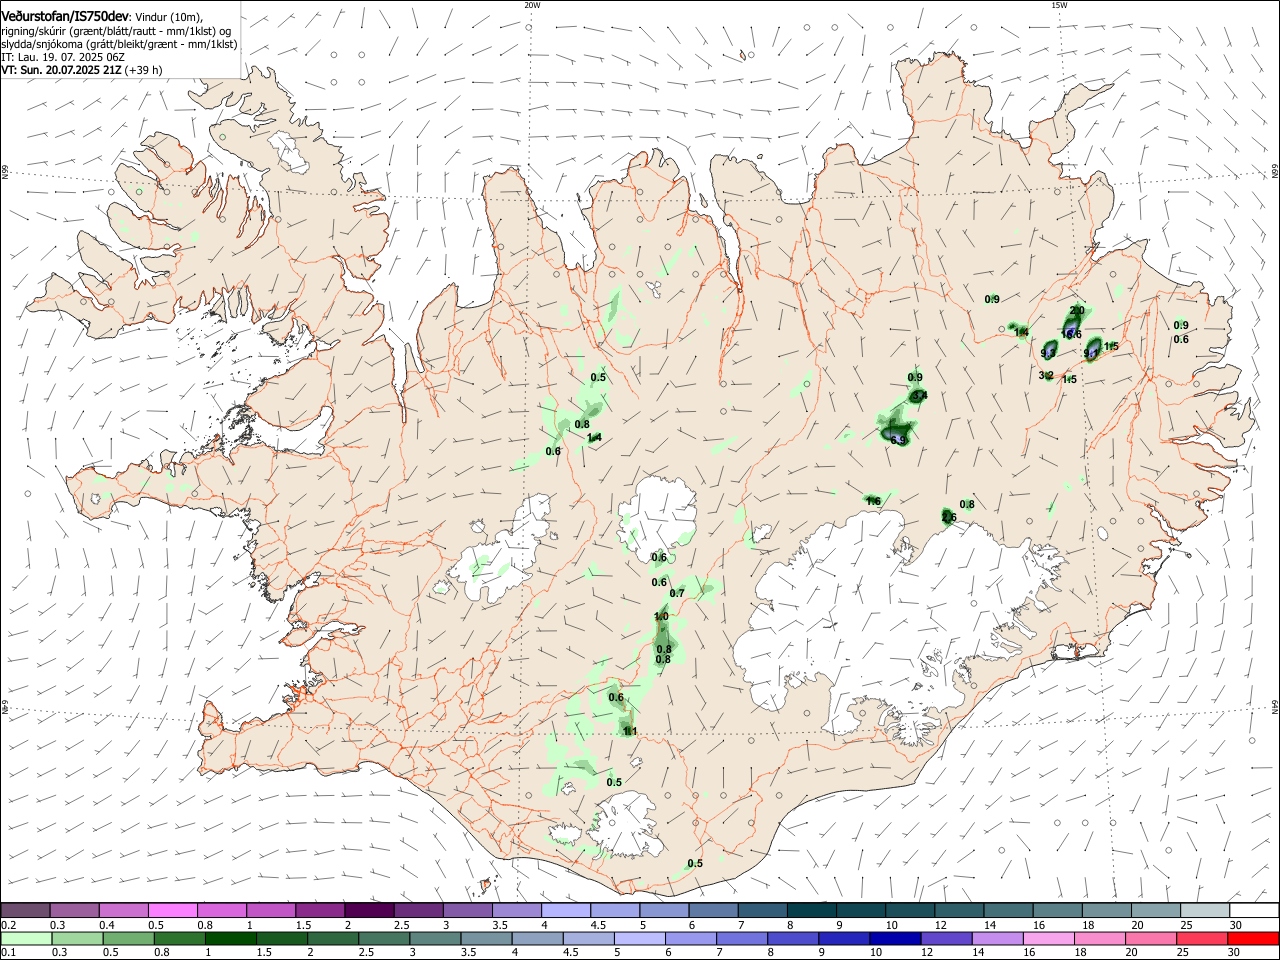The width and height of the screenshot is (1280, 960).
Task: Pick the 8 dark teal swatch, upper legend row
Action: tap(810, 911)
